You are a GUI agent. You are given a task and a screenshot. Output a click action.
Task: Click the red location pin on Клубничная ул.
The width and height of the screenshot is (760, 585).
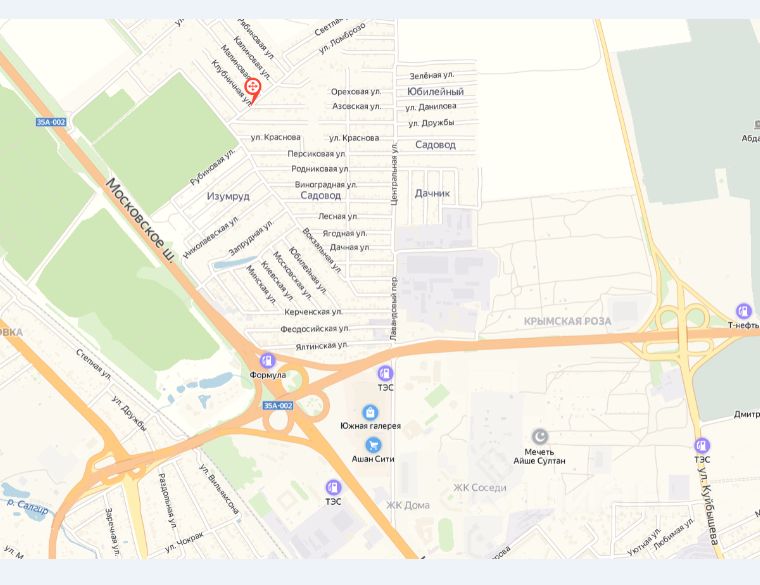pos(253,90)
